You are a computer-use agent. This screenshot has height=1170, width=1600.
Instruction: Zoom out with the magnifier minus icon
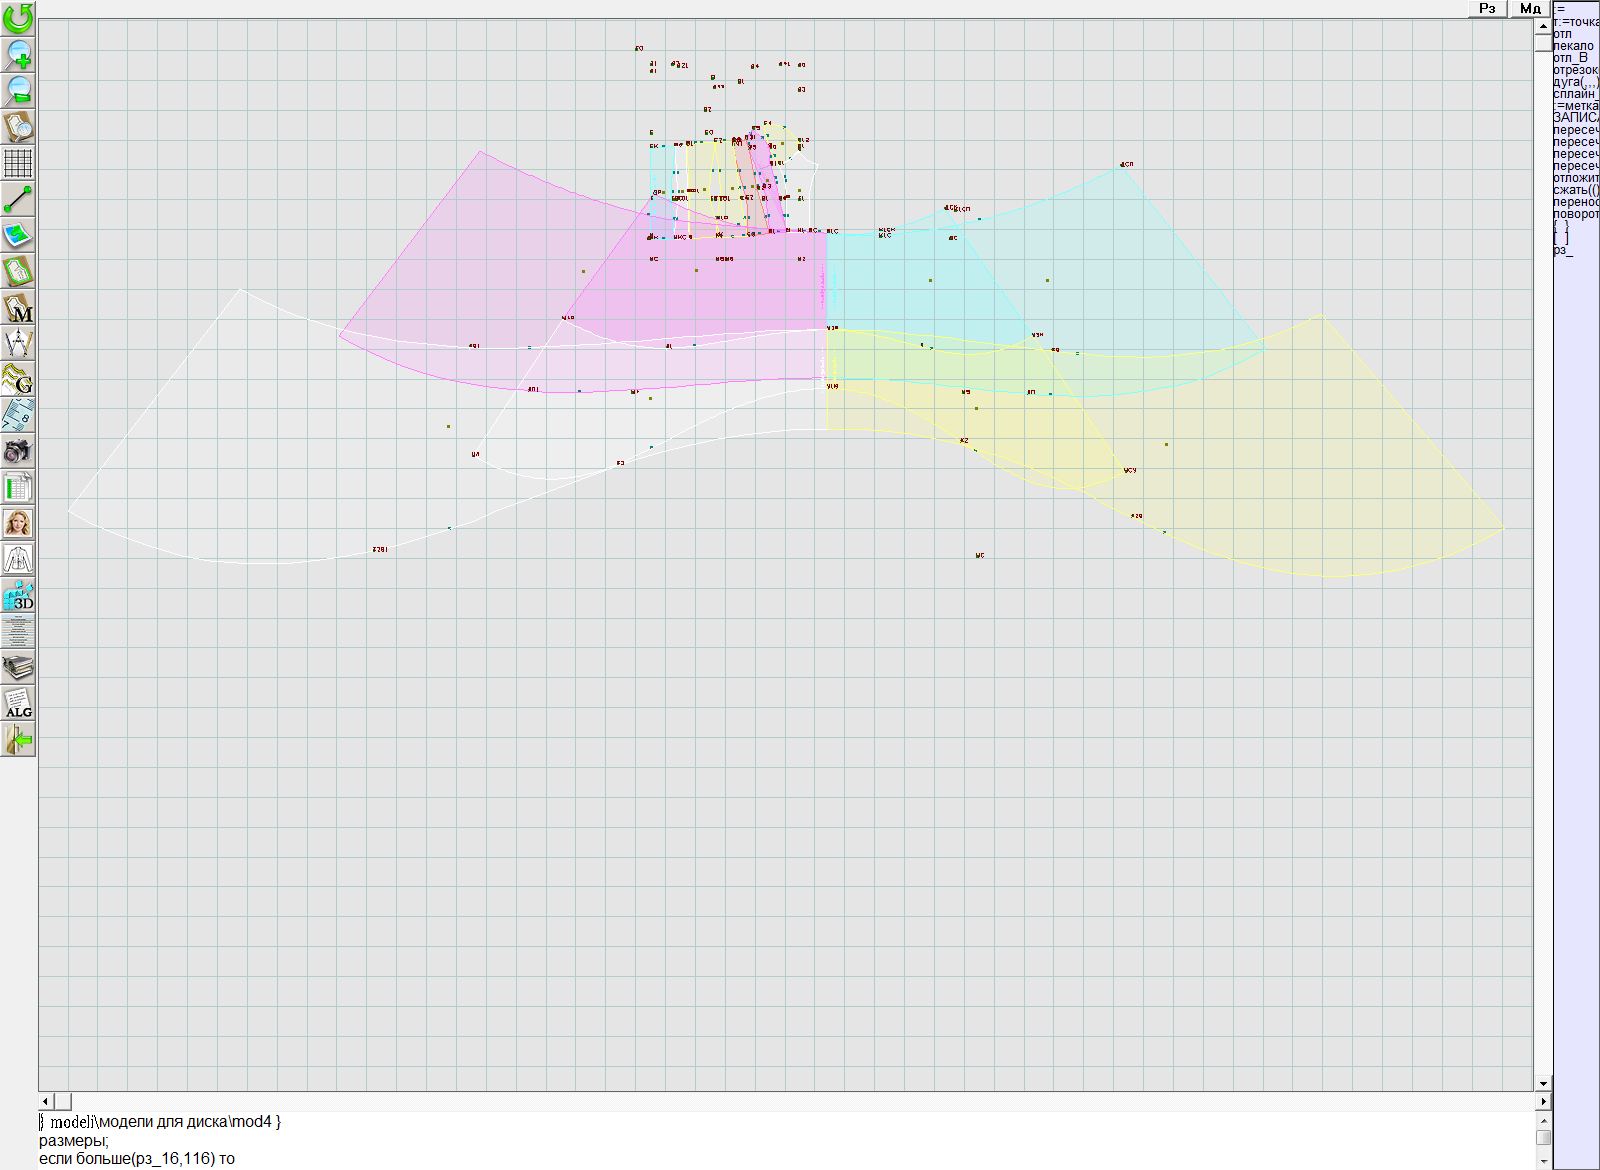coord(18,90)
